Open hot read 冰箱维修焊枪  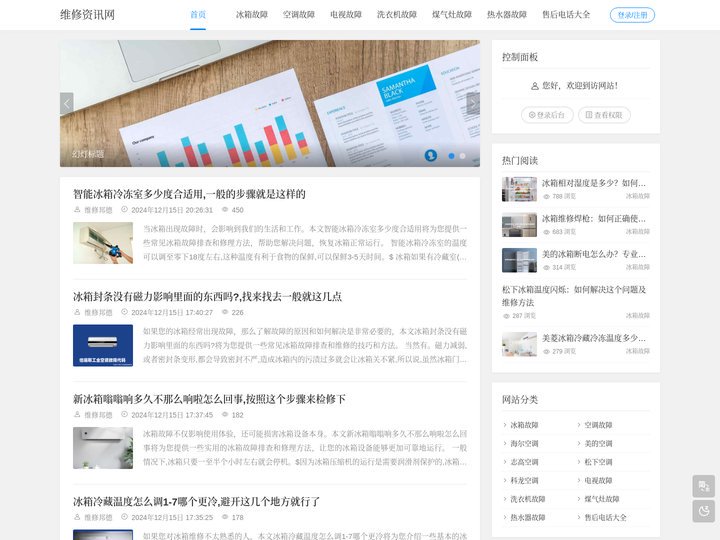594,219
